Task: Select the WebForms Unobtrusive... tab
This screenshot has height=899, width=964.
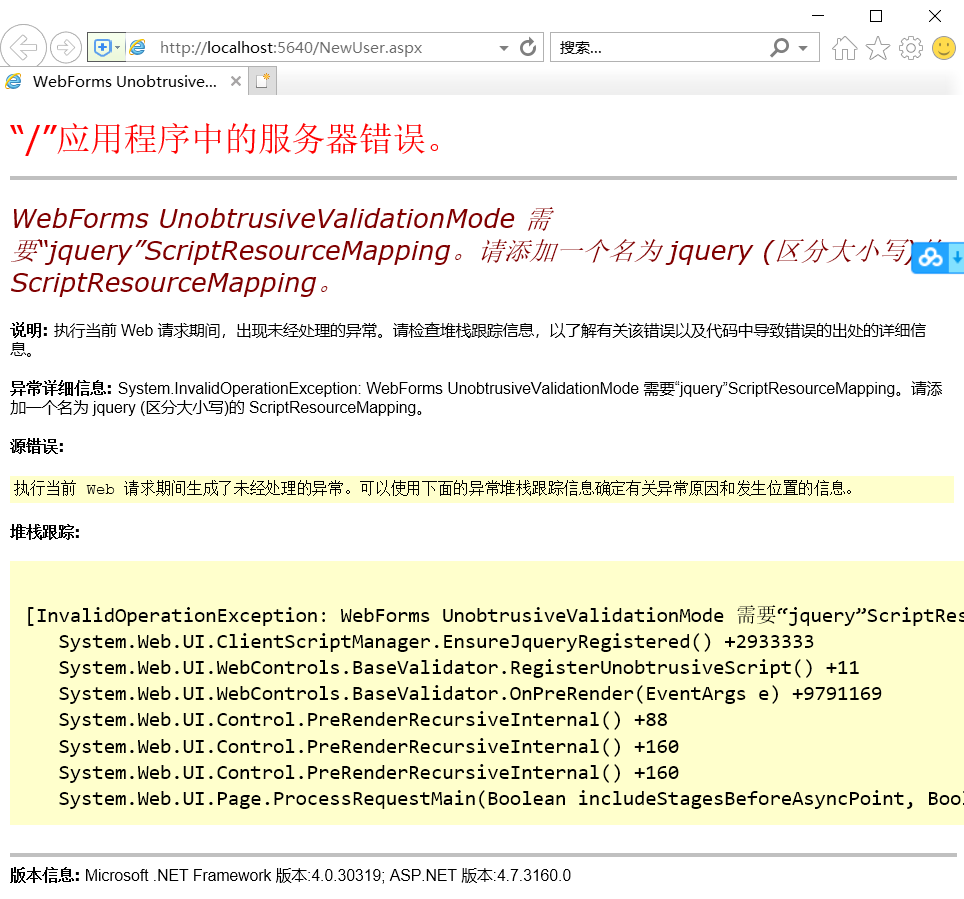Action: point(123,81)
